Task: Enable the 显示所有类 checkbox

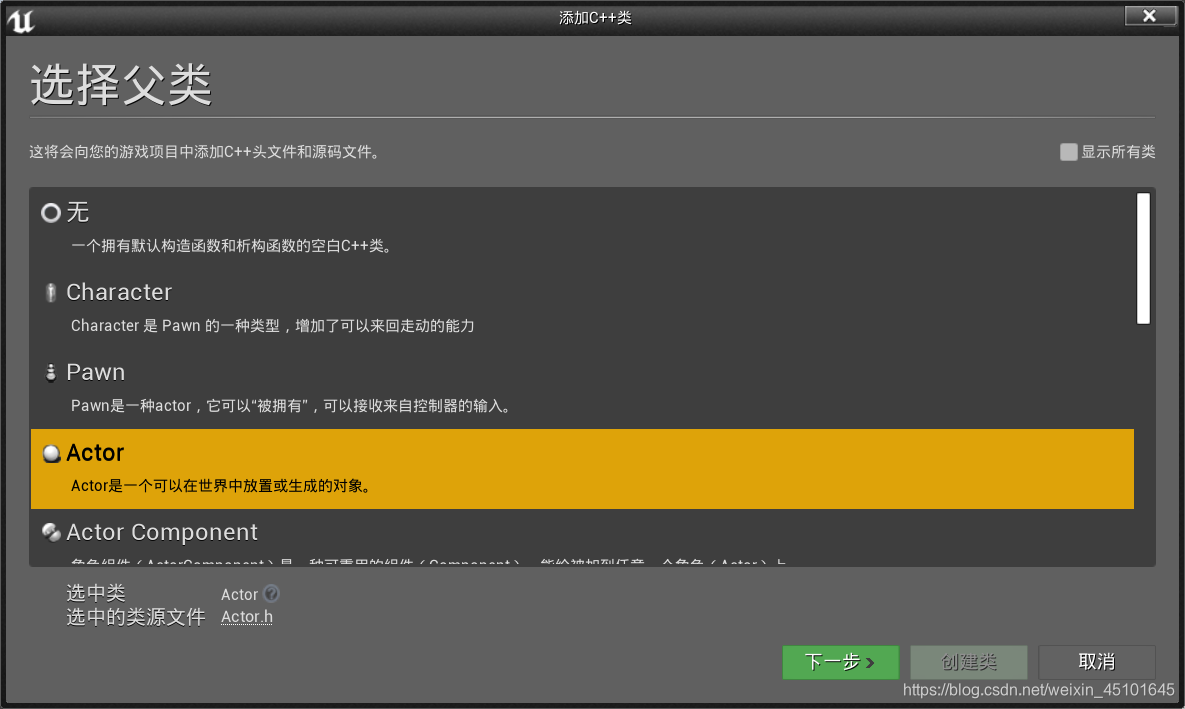Action: click(x=1068, y=152)
